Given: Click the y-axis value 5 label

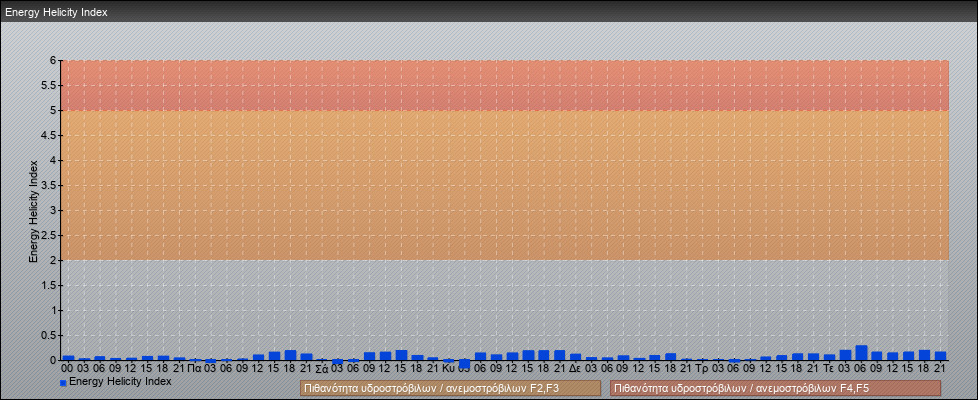Looking at the screenshot, I should (54, 110).
